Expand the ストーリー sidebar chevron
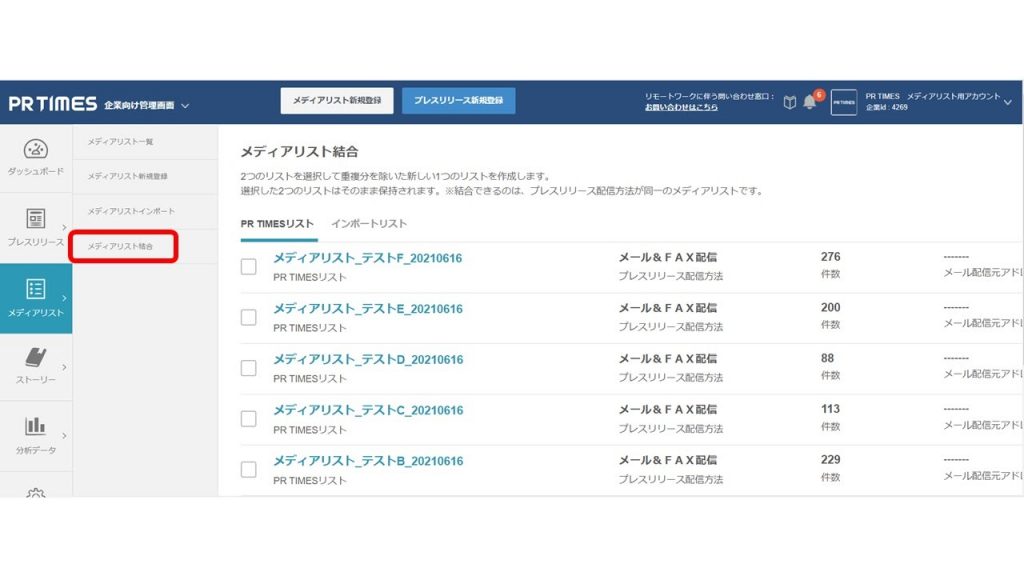1024x576 pixels. pyautogui.click(x=64, y=367)
